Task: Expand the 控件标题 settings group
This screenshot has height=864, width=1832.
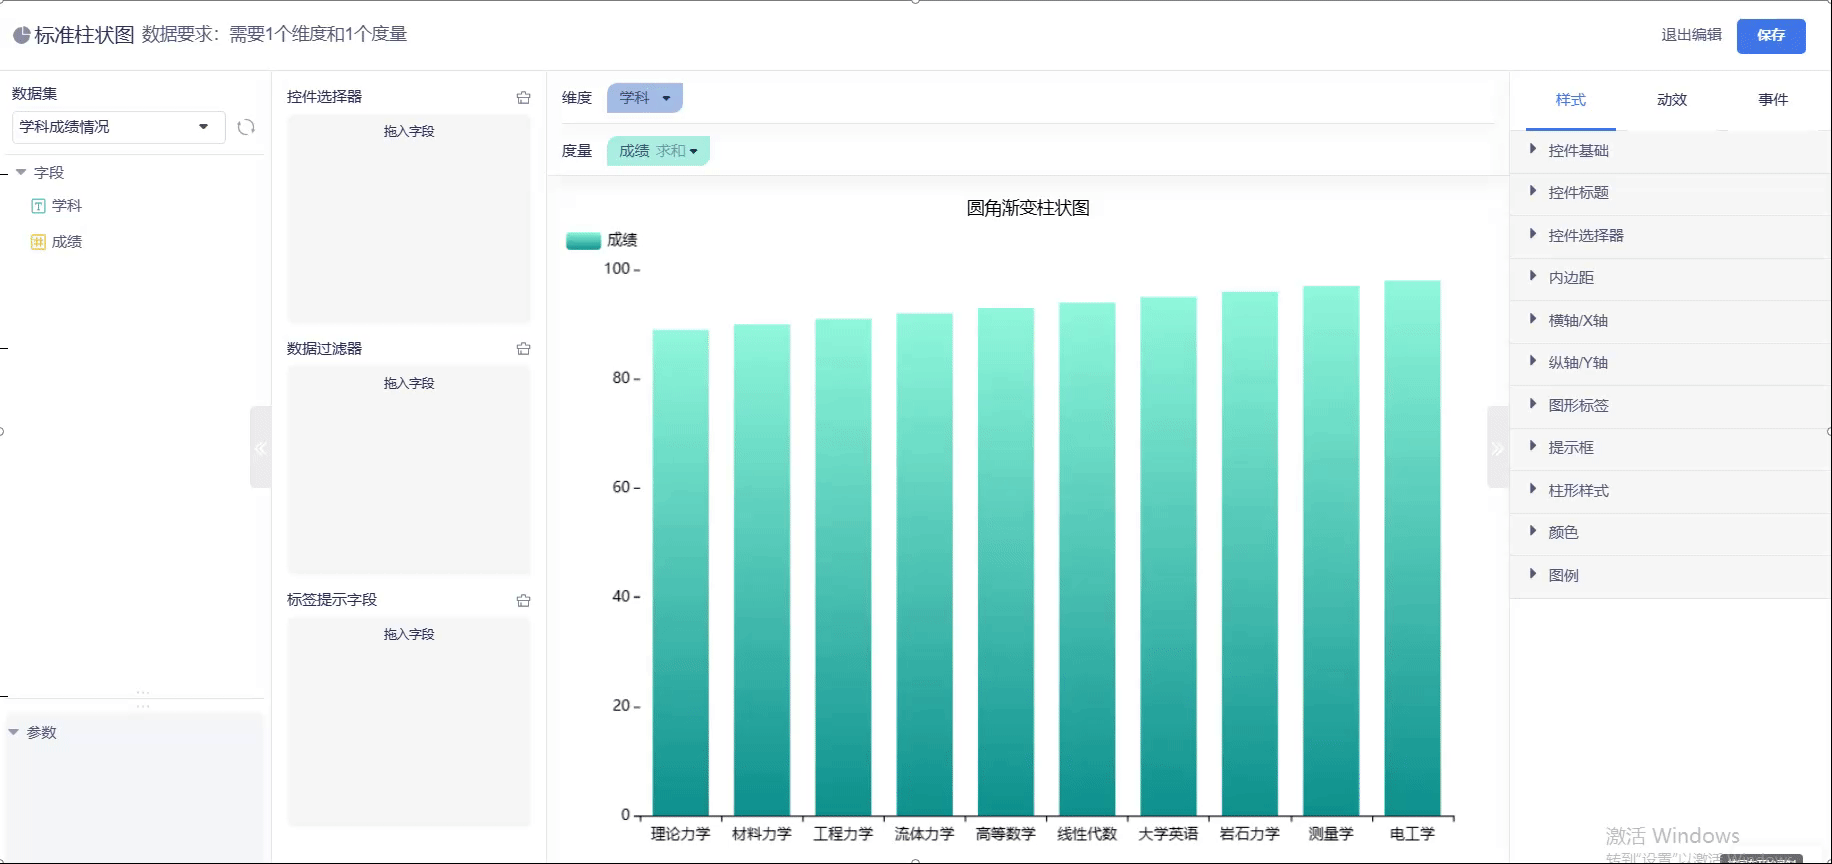Action: tap(1670, 193)
